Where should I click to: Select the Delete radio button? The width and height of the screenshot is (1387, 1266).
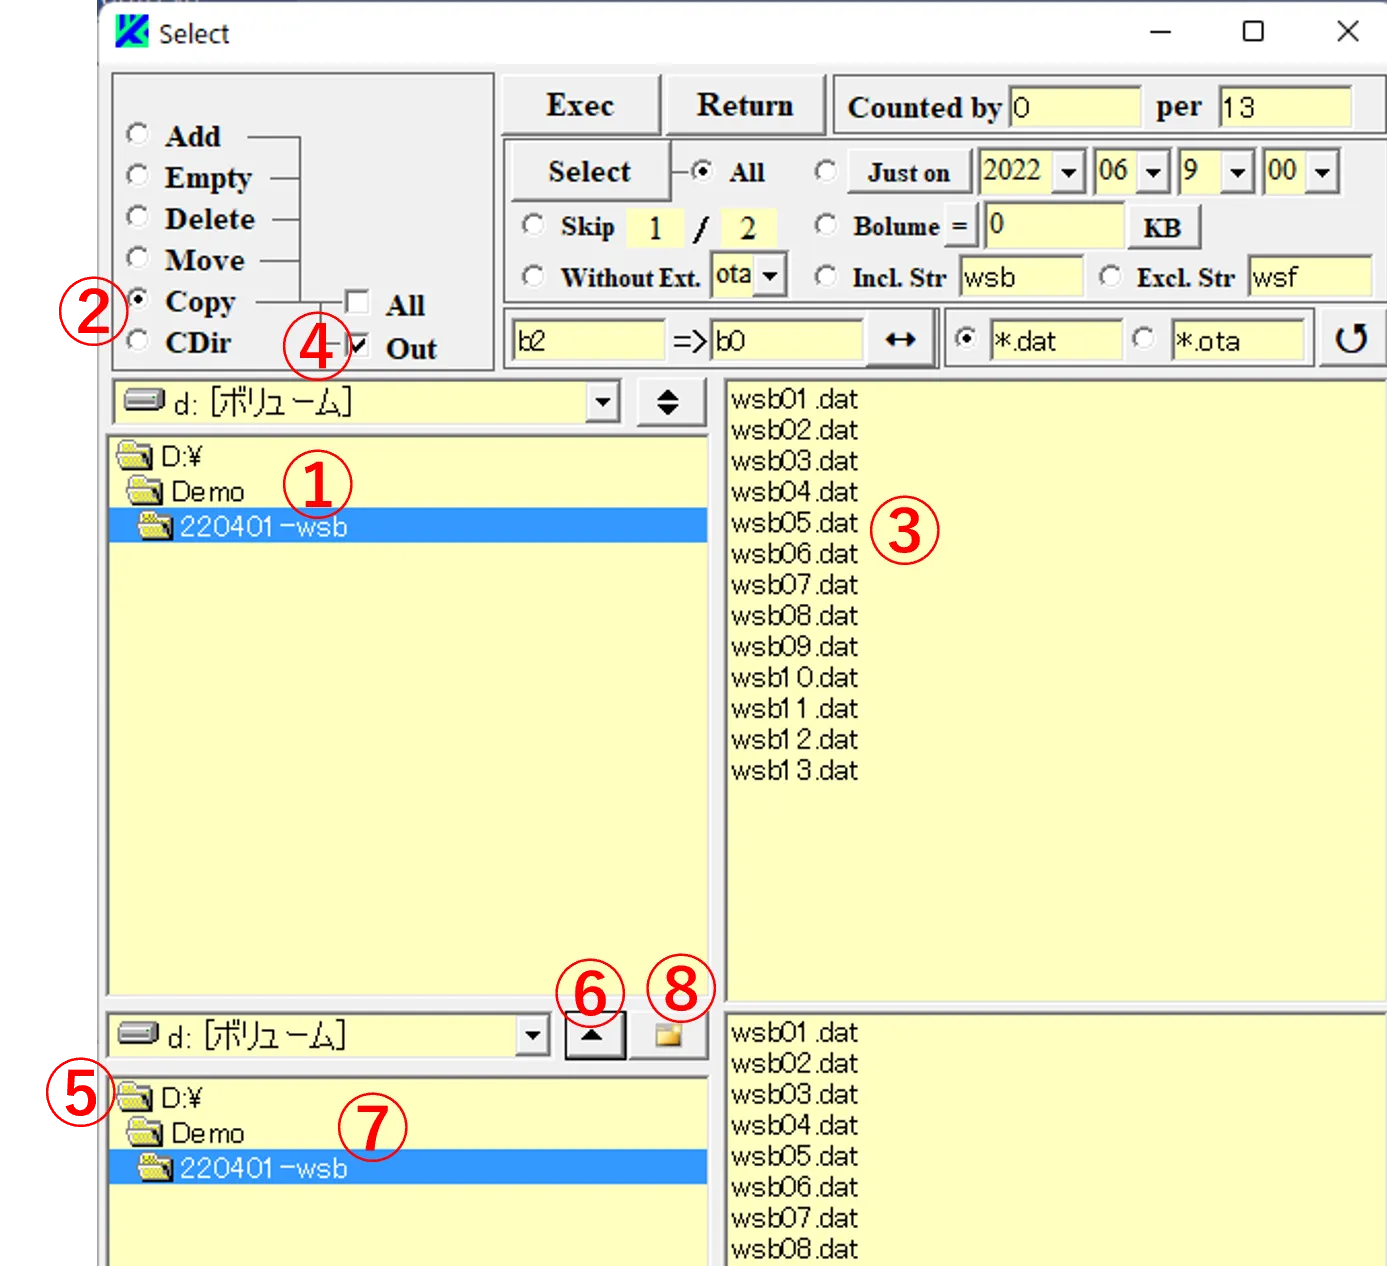[138, 218]
